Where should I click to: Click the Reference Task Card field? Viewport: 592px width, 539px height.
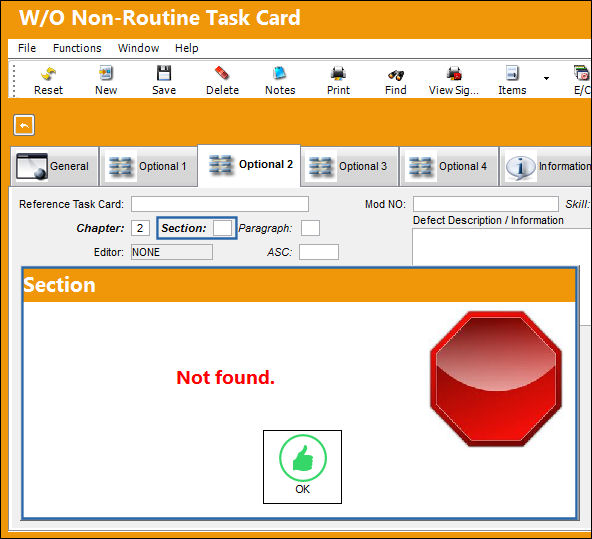coord(220,204)
